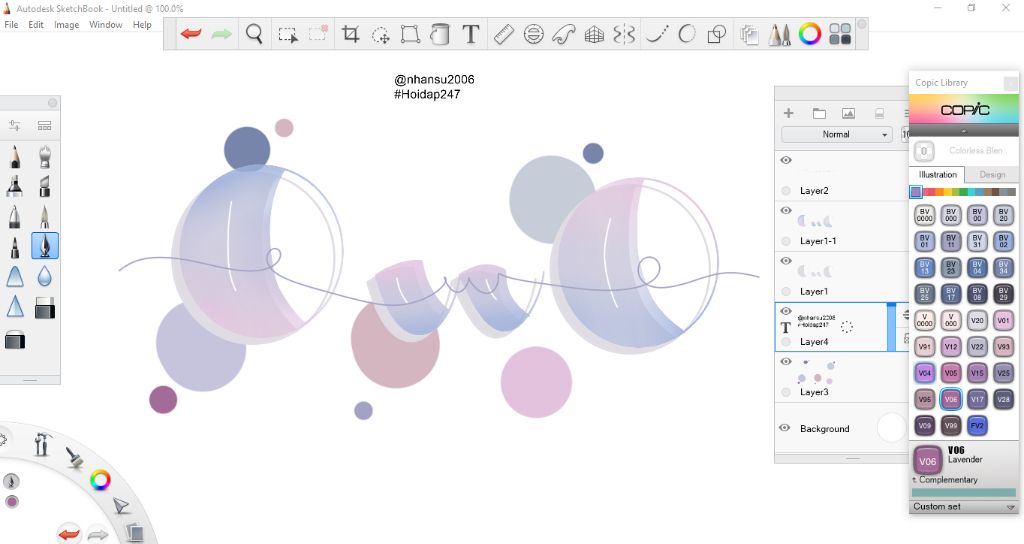This screenshot has height=544, width=1024.
Task: Collapse the Copic Library color header arrow
Action: (964, 131)
